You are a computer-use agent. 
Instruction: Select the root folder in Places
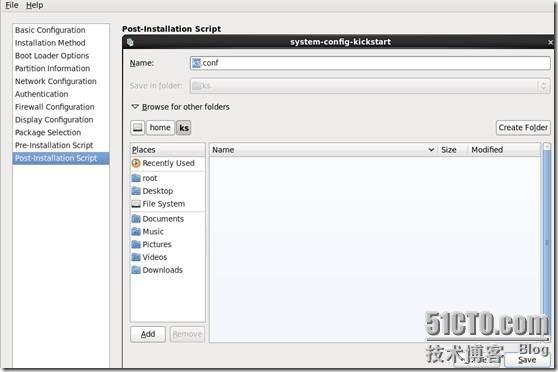(x=168, y=178)
